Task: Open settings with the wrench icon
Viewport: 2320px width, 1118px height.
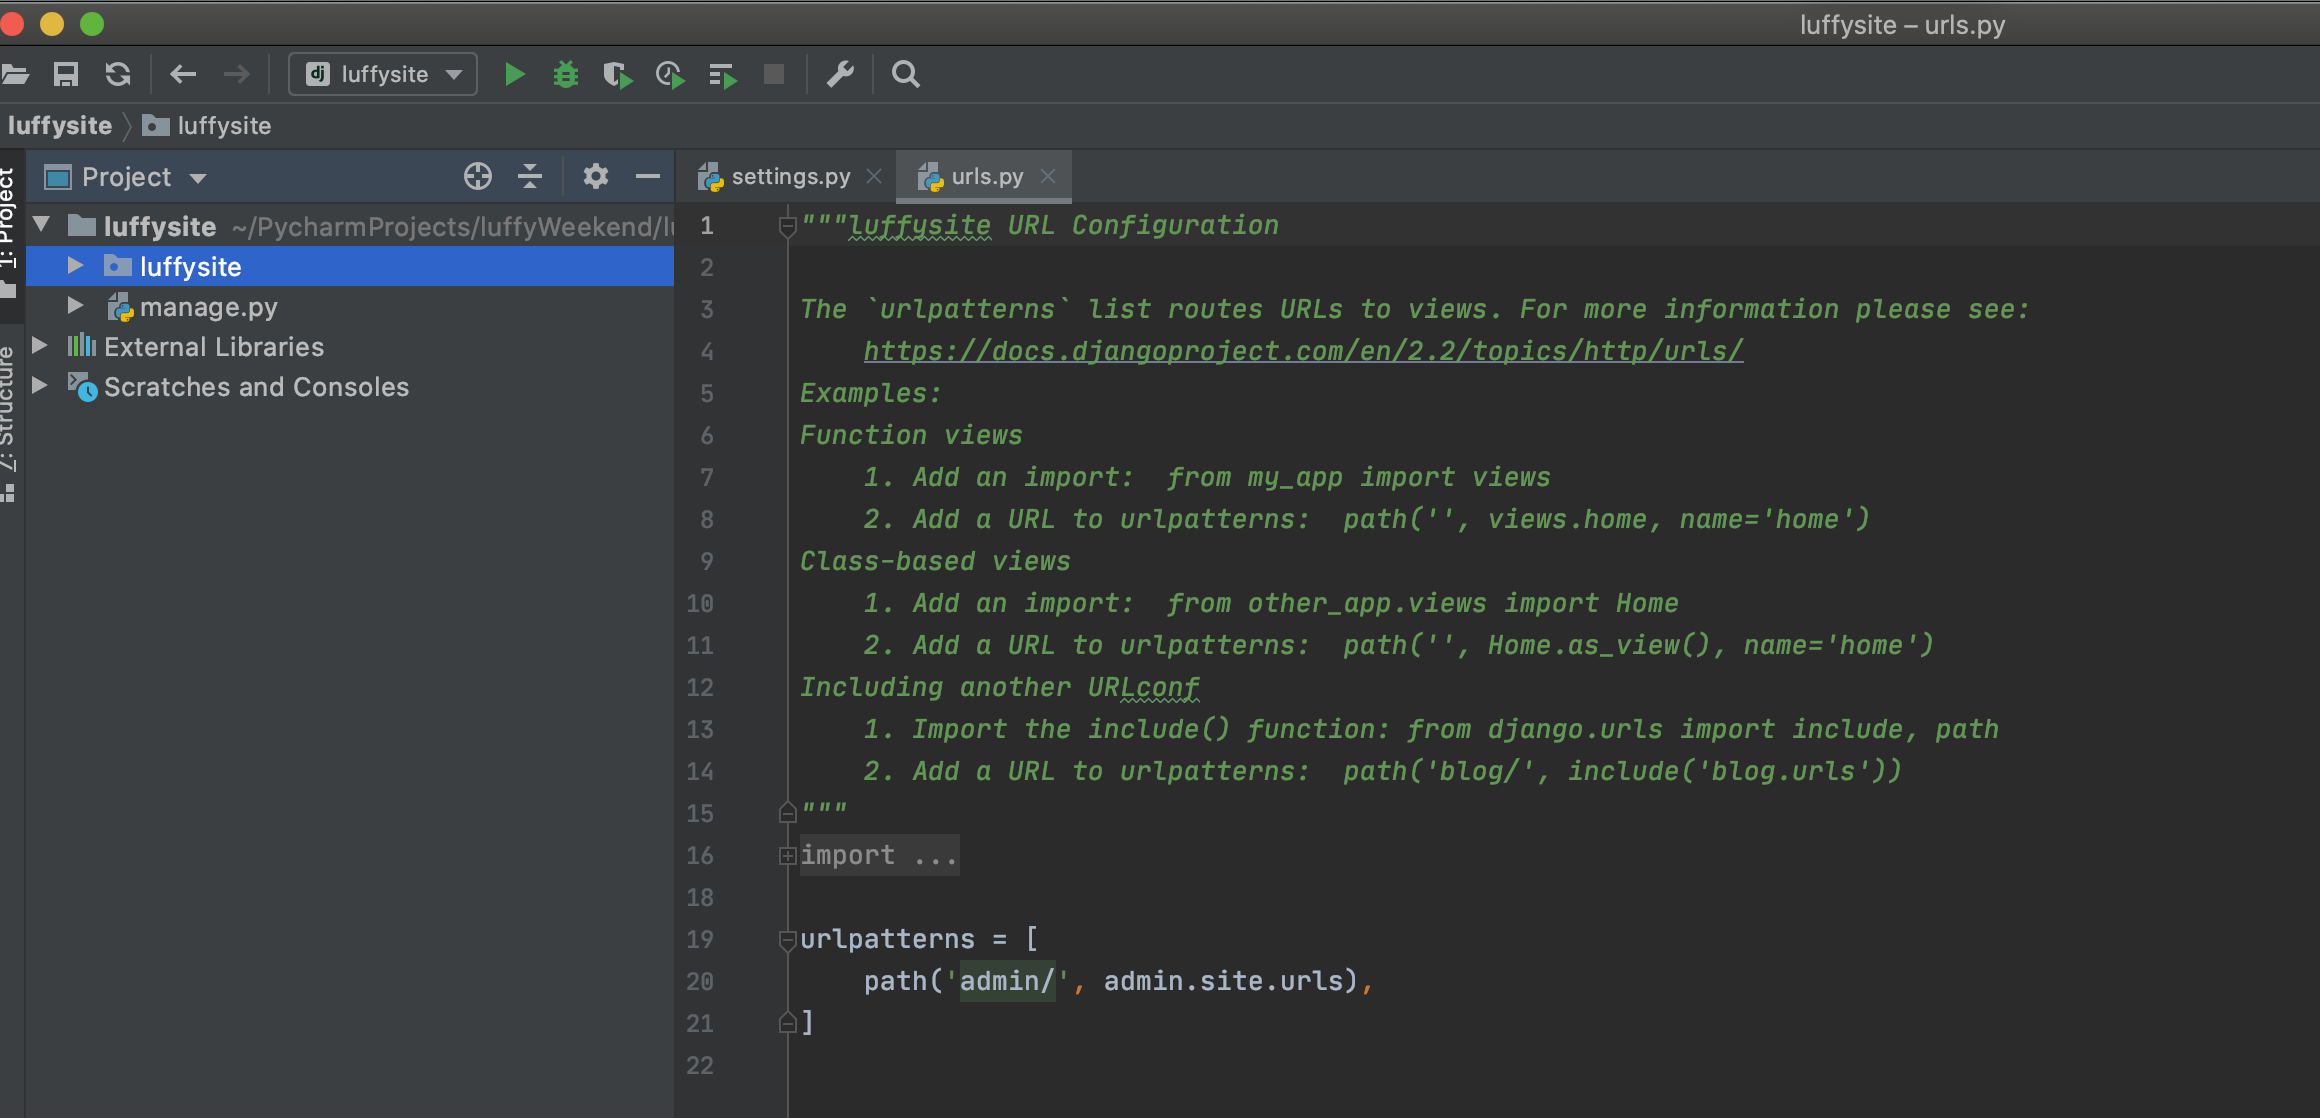Action: (x=840, y=74)
